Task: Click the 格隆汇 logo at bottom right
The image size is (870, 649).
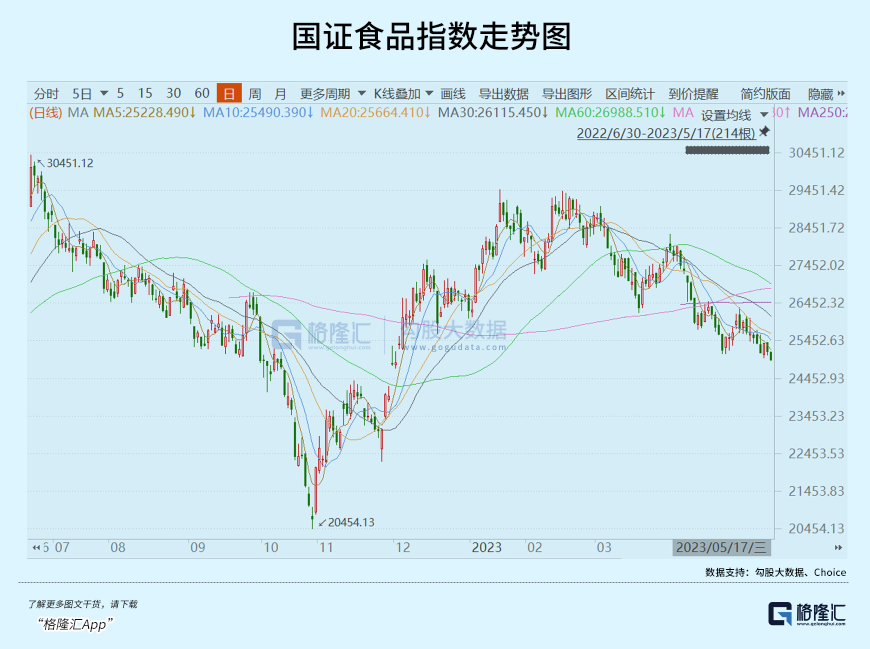Action: 805,614
